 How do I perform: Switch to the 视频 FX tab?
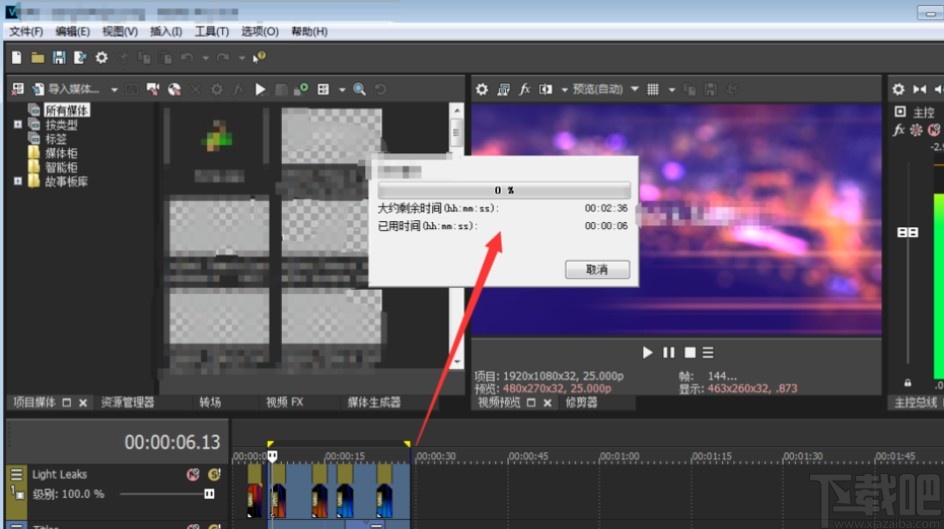point(285,402)
